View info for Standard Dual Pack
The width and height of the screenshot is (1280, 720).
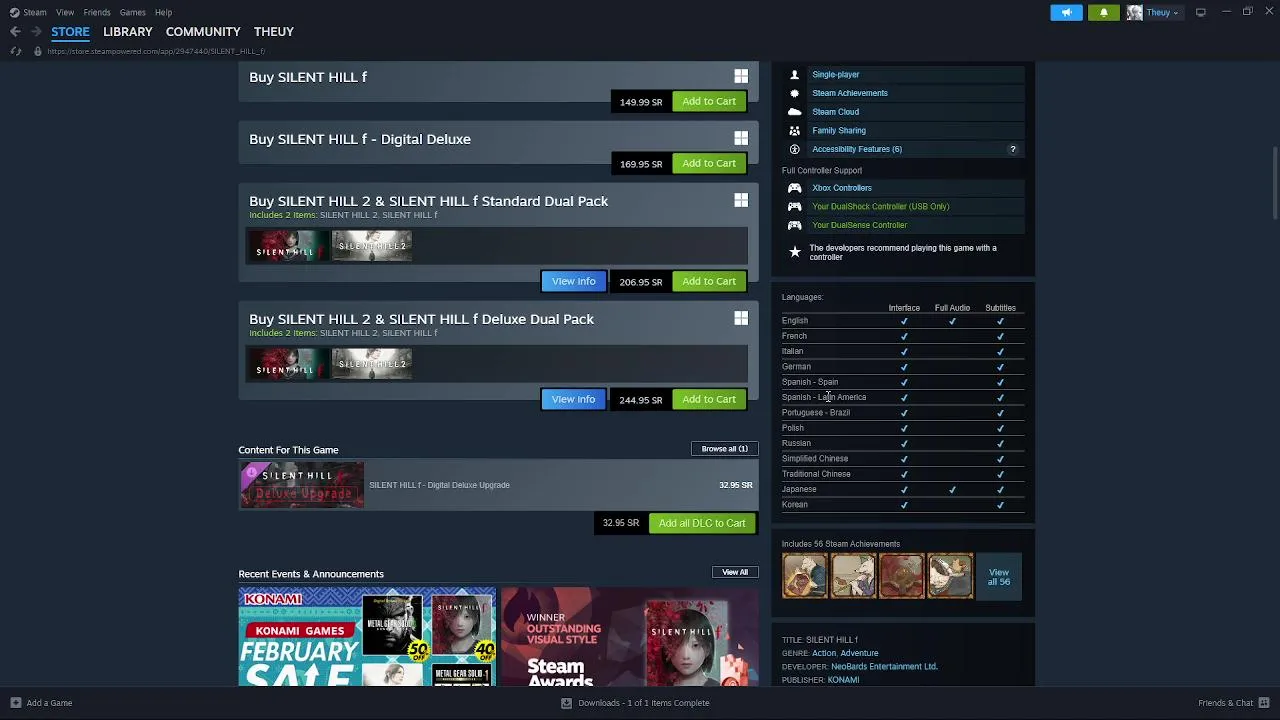tap(573, 281)
